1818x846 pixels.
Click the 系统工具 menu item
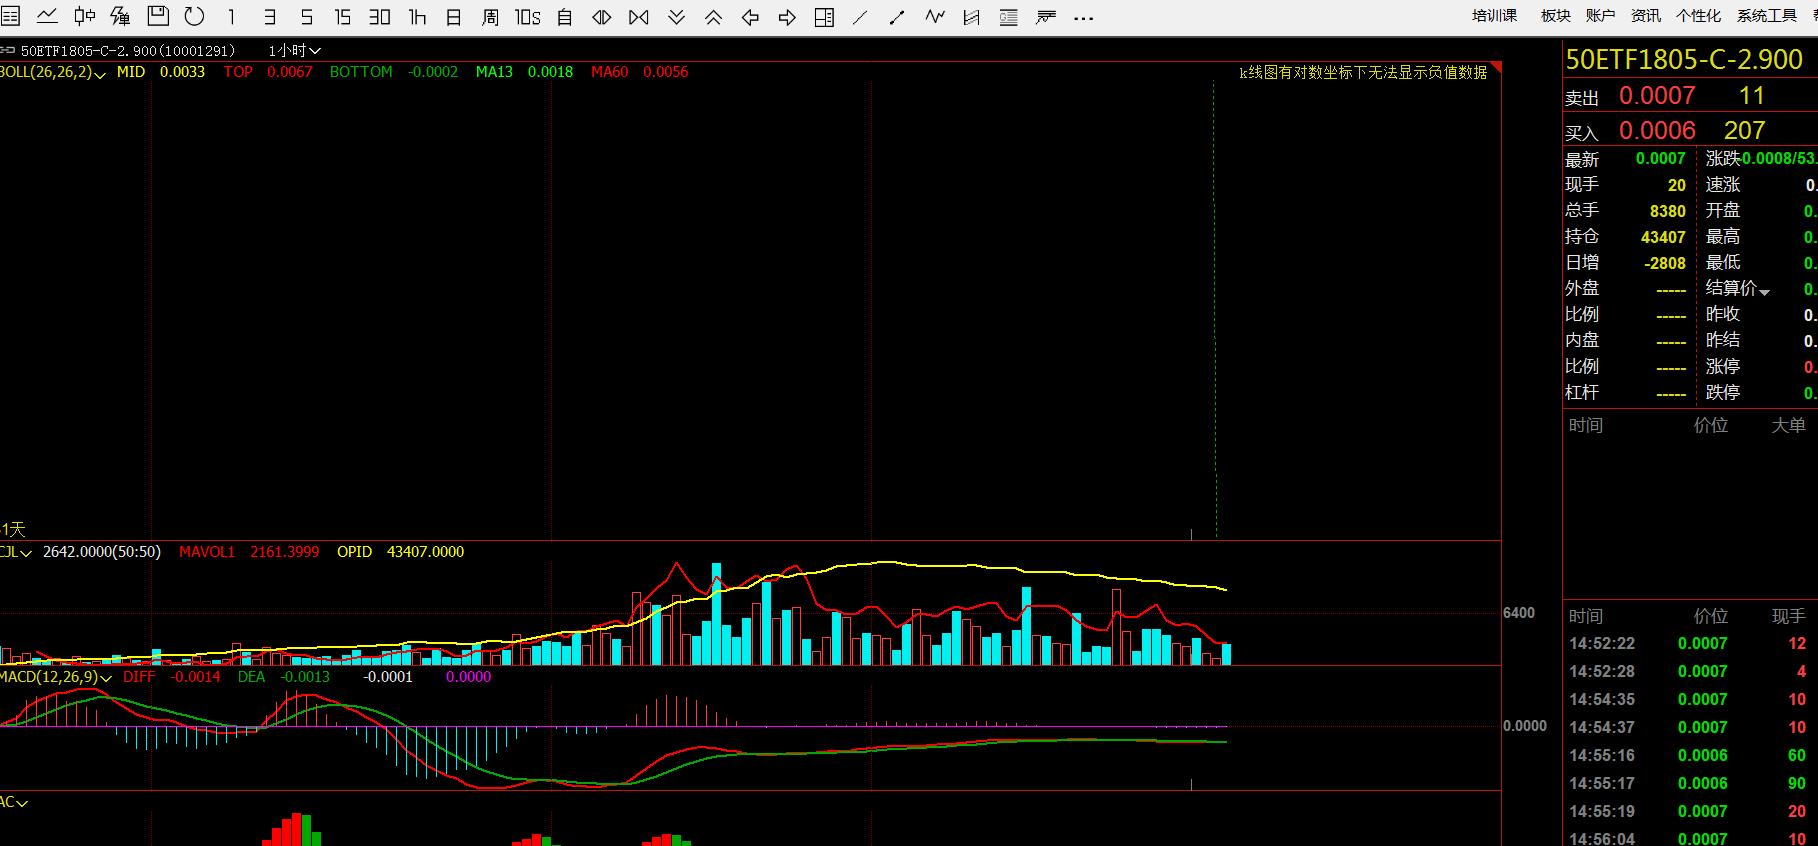click(x=1767, y=15)
